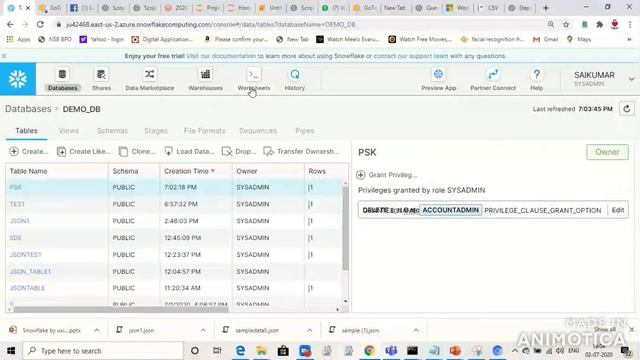This screenshot has width=640, height=360.
Task: Click Transfer Ownership
Action: pos(301,151)
